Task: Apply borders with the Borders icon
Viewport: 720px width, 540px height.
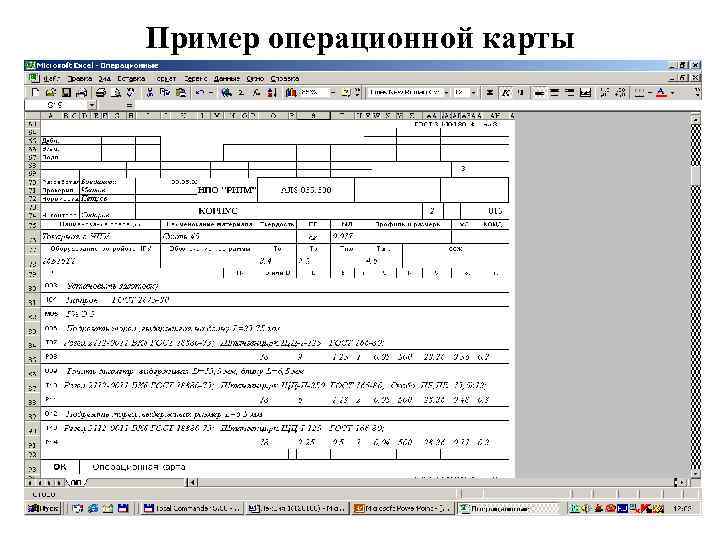Action: tap(639, 93)
